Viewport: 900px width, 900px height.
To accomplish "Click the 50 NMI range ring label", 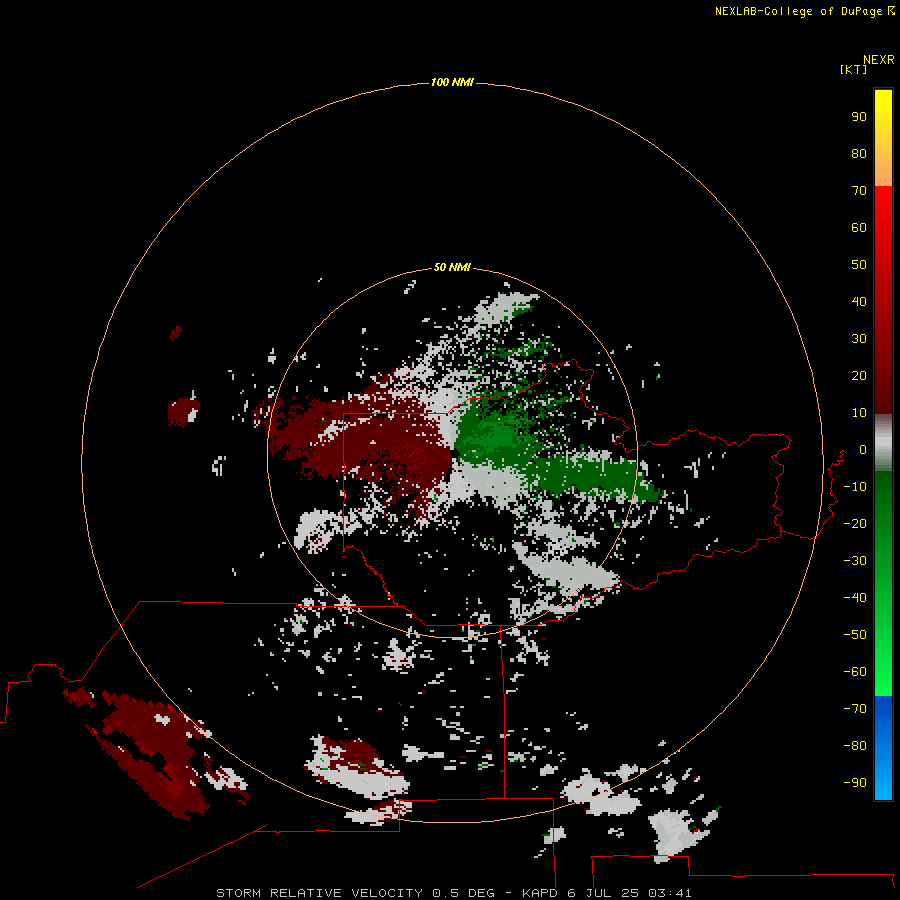I will coord(452,267).
